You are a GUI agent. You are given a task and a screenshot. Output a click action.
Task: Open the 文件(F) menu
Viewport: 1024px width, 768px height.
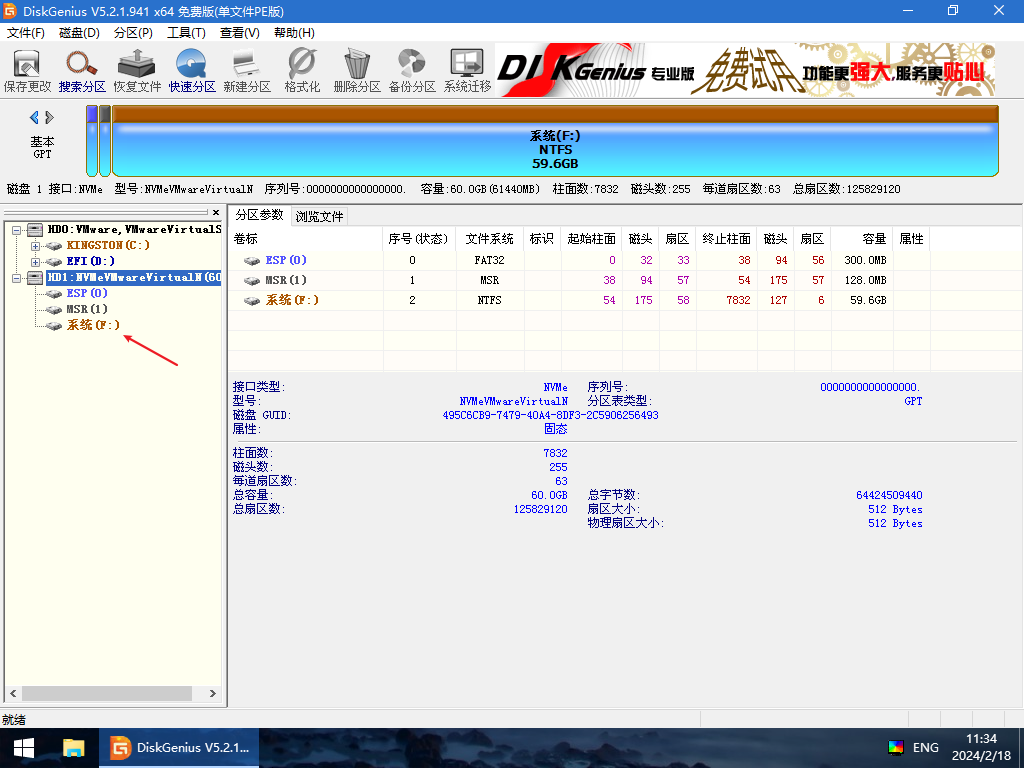coord(25,33)
